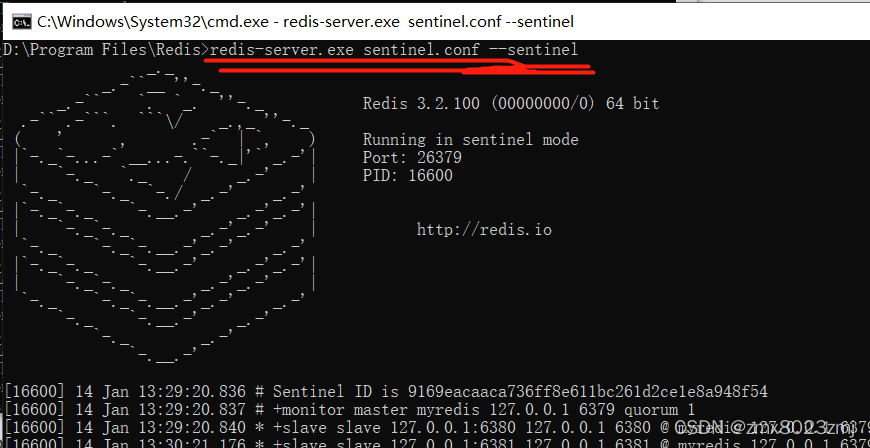The image size is (870, 448).
Task: Click the 'Running in sentinel mode' text
Action: tap(471, 139)
